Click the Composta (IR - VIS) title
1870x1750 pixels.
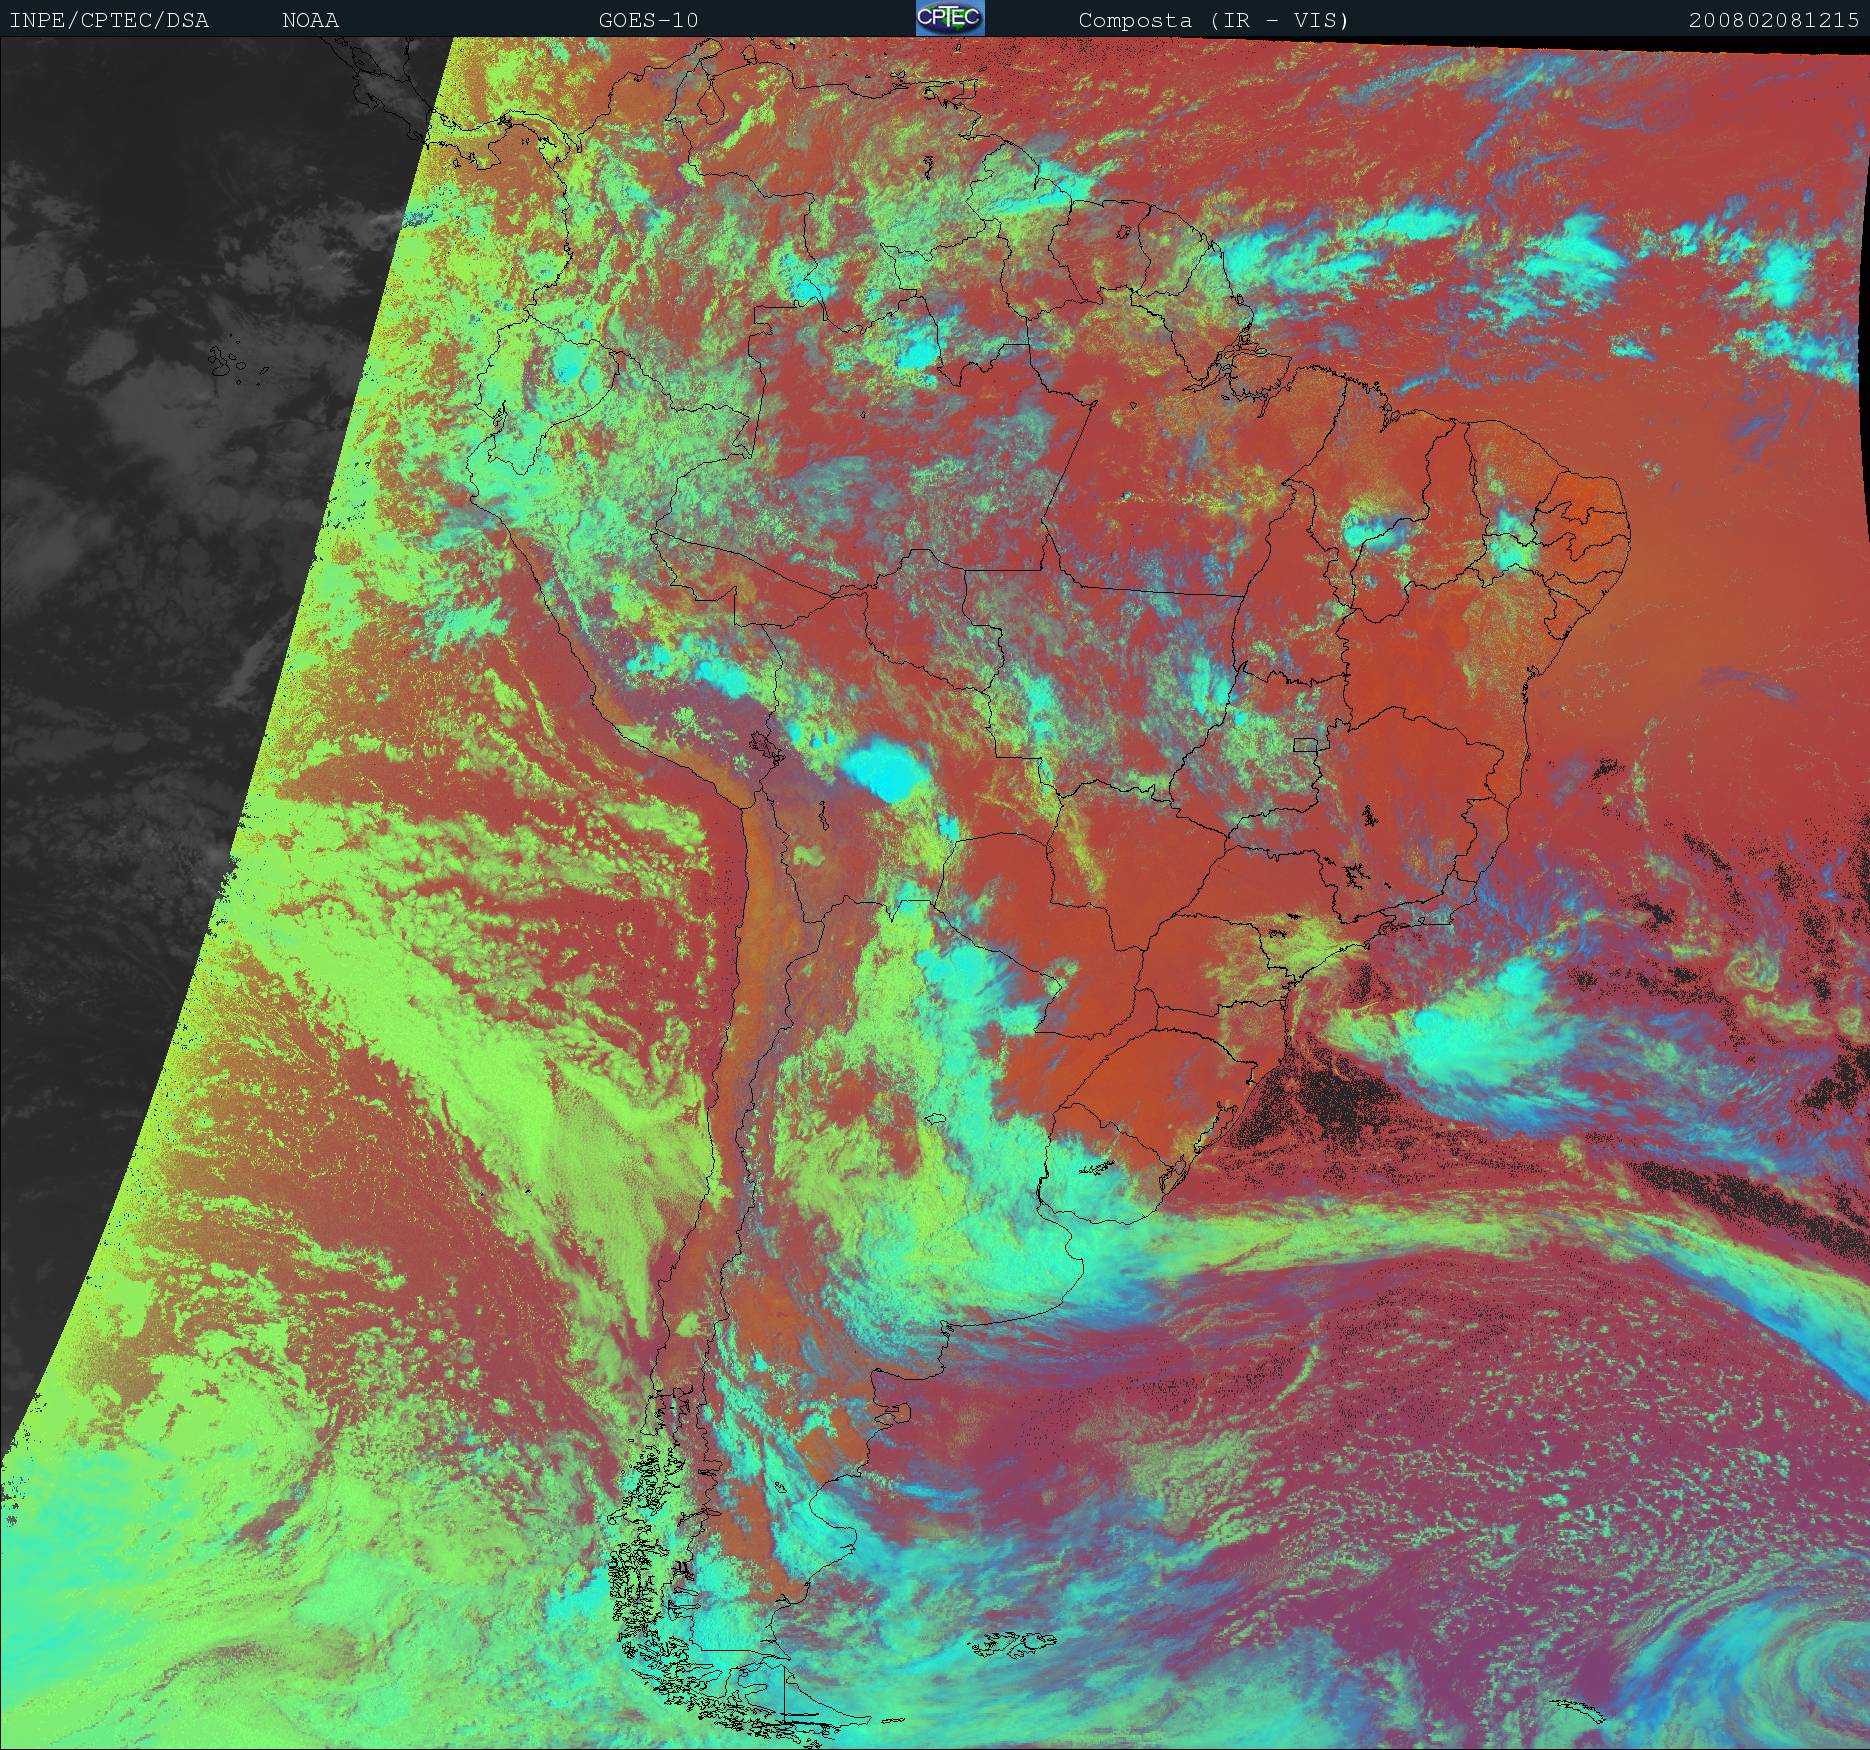coord(1214,20)
